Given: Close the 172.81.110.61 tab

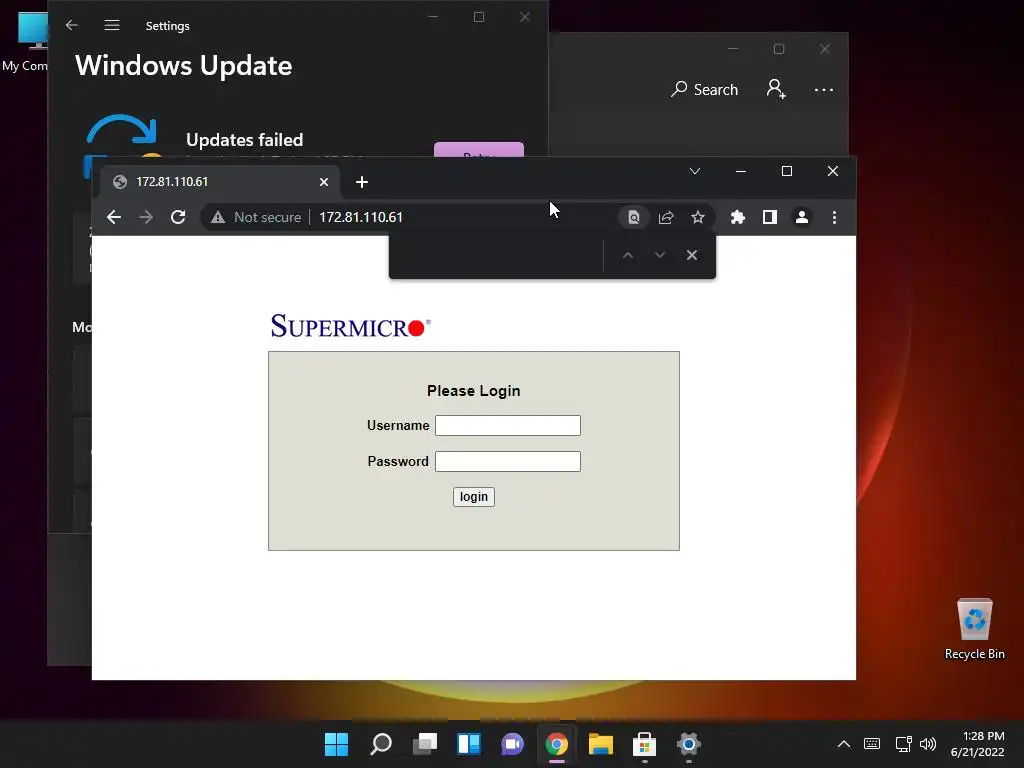Looking at the screenshot, I should [x=324, y=182].
